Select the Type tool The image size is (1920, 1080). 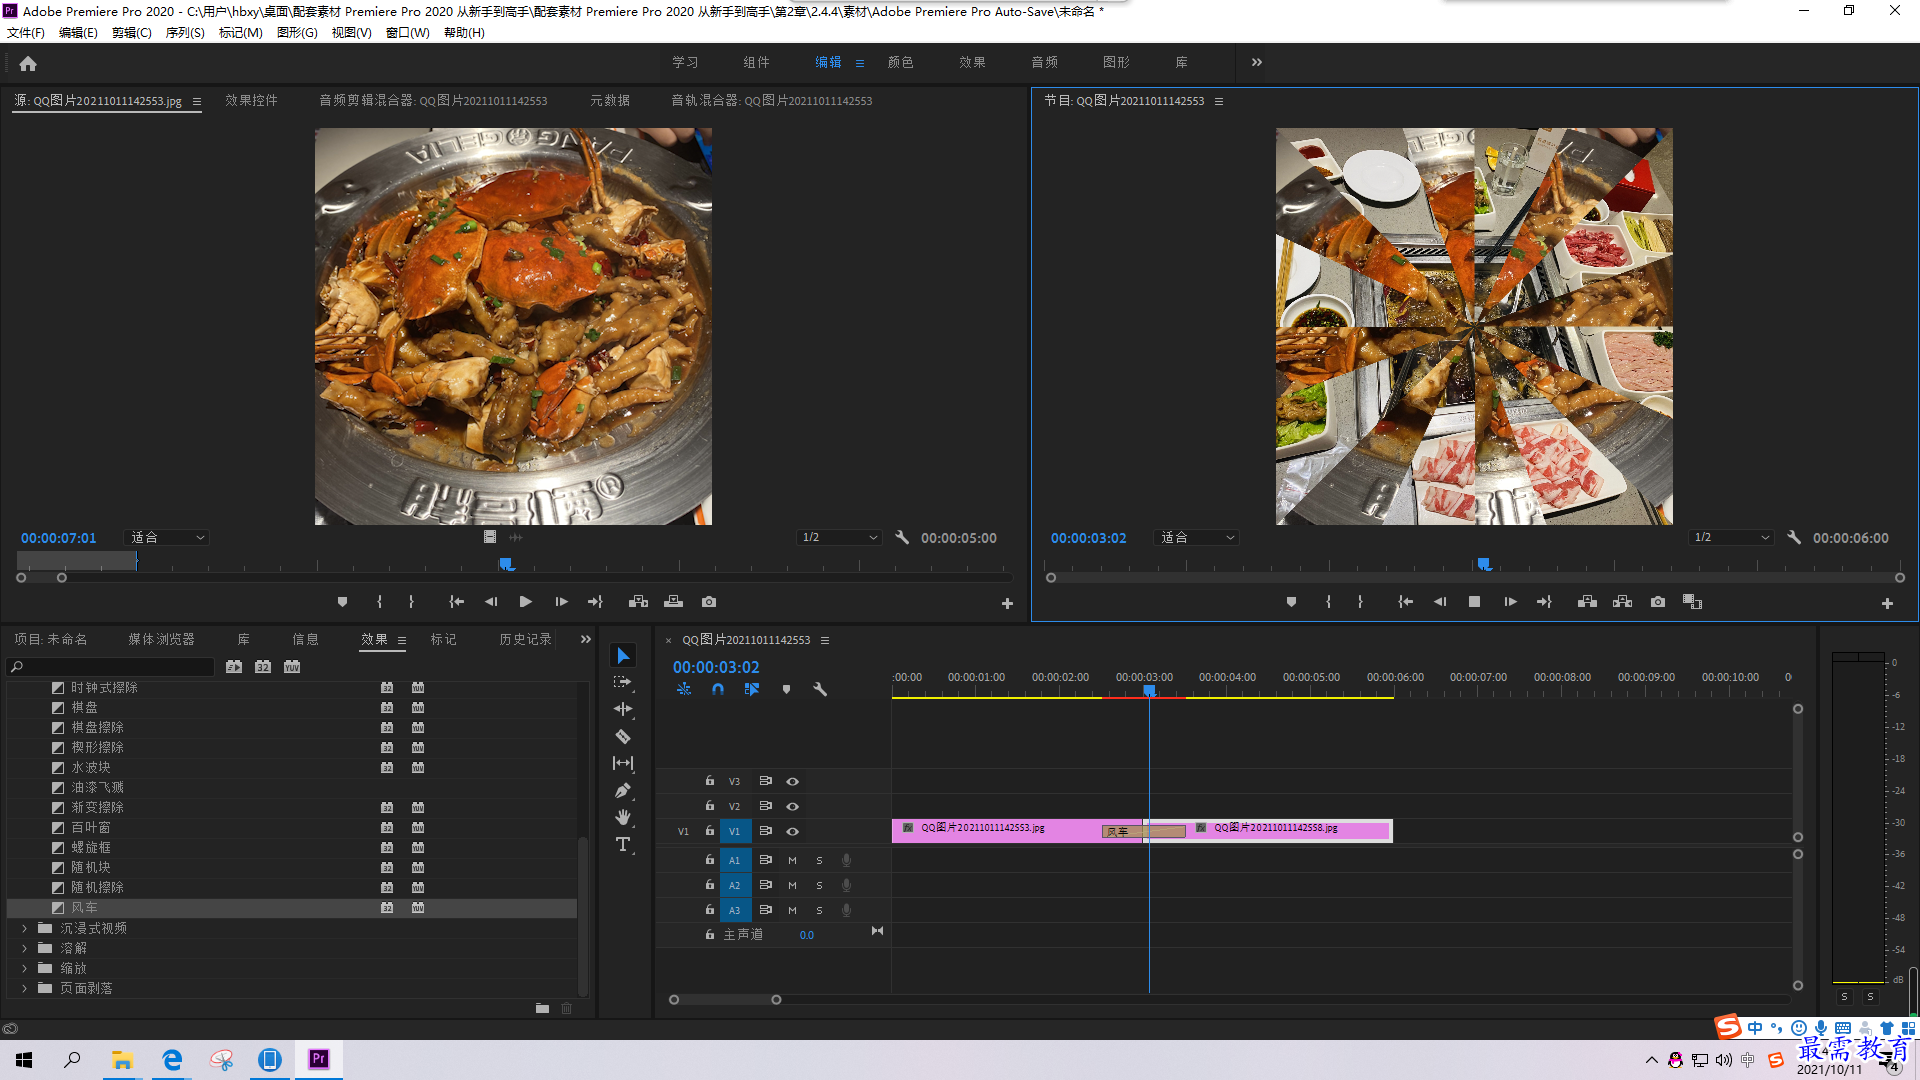tap(623, 845)
